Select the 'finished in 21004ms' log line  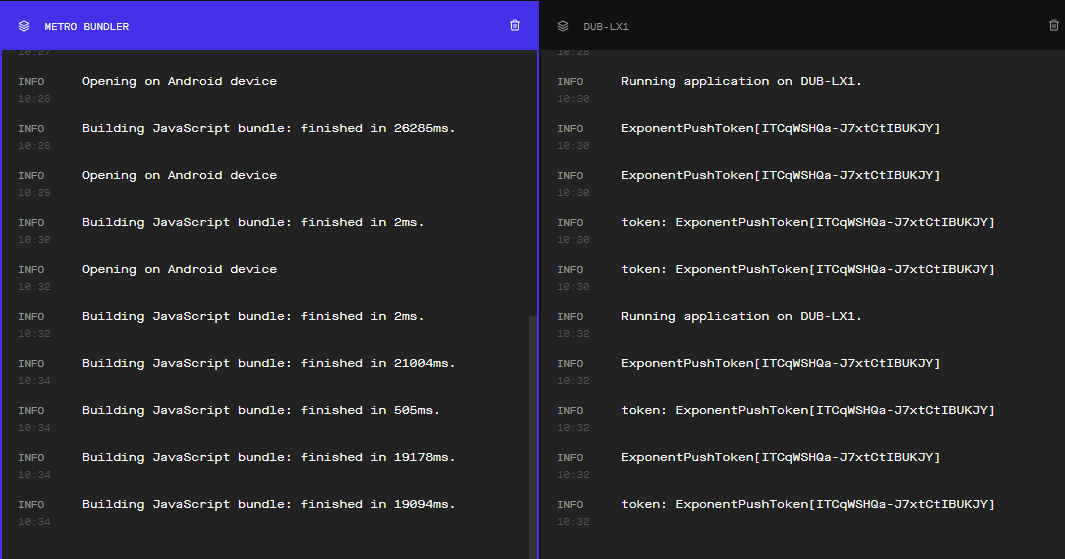point(268,363)
